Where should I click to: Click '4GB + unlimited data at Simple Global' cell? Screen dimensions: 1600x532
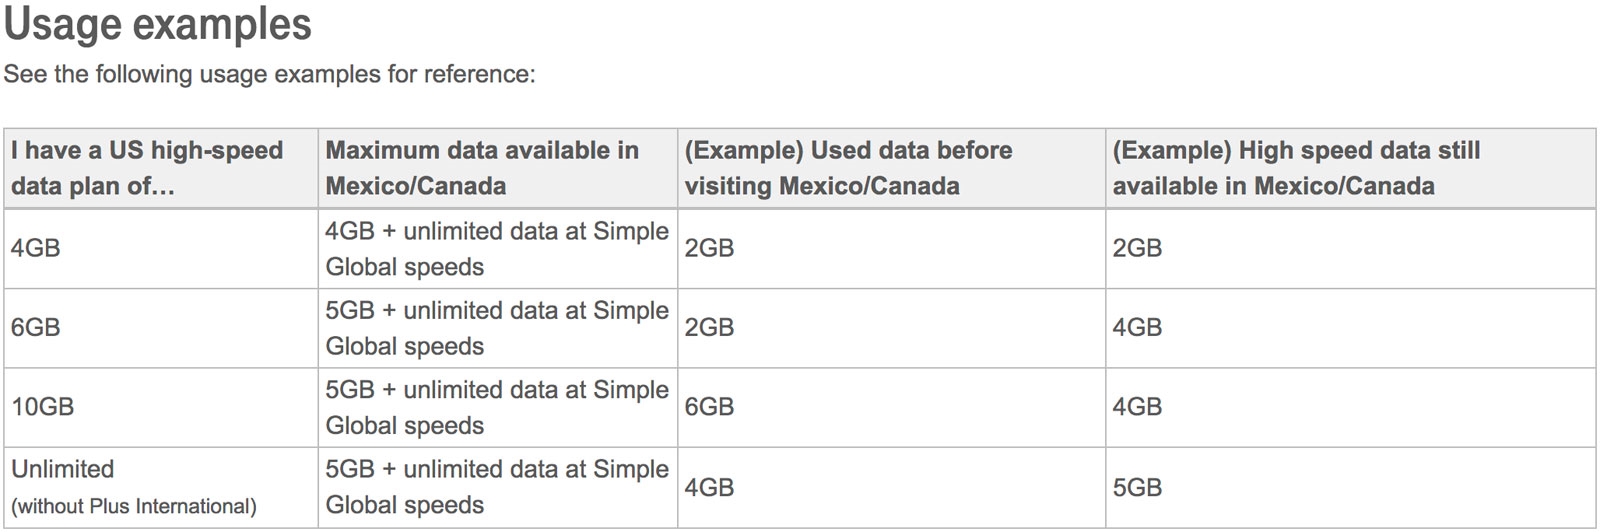(x=498, y=248)
